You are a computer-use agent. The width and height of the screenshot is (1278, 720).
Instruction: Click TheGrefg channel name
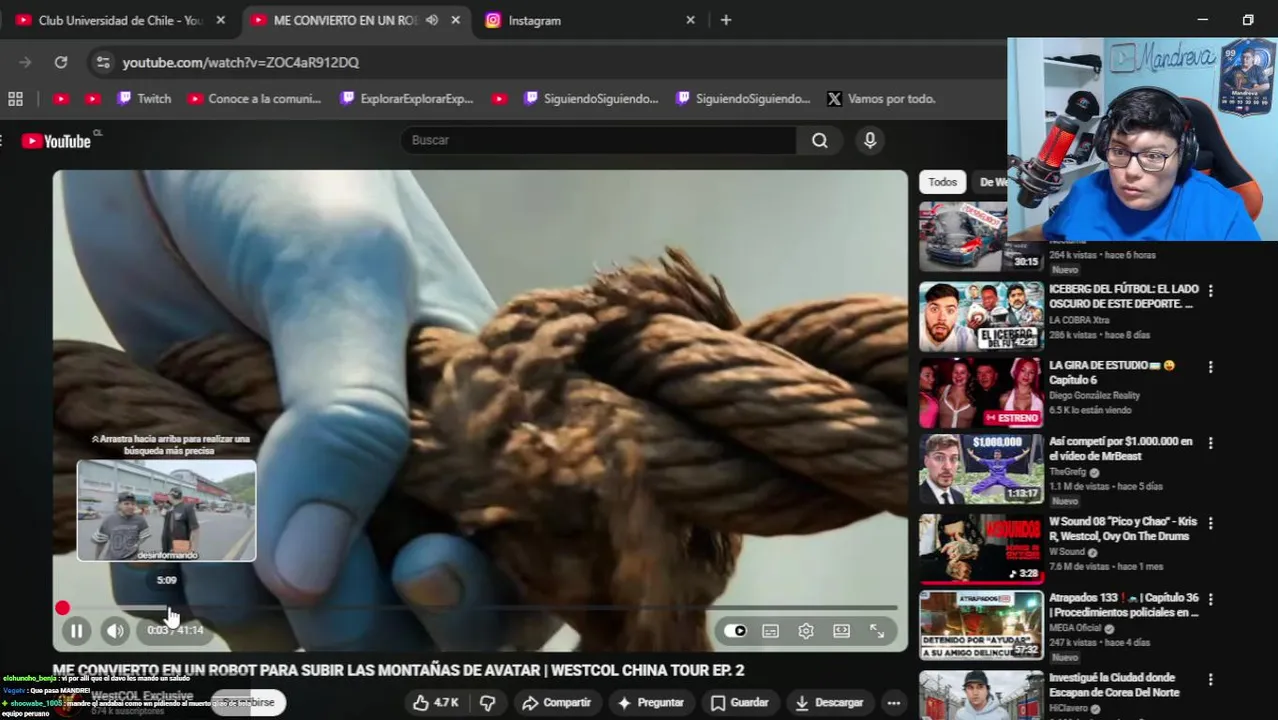pos(1069,472)
